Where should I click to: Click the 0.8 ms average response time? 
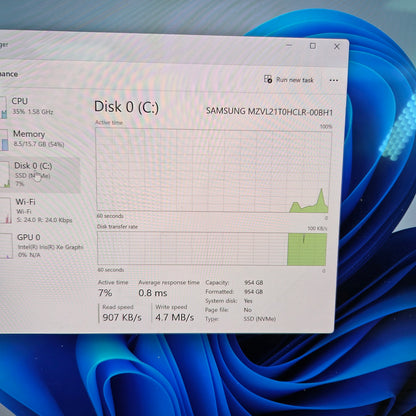point(153,293)
